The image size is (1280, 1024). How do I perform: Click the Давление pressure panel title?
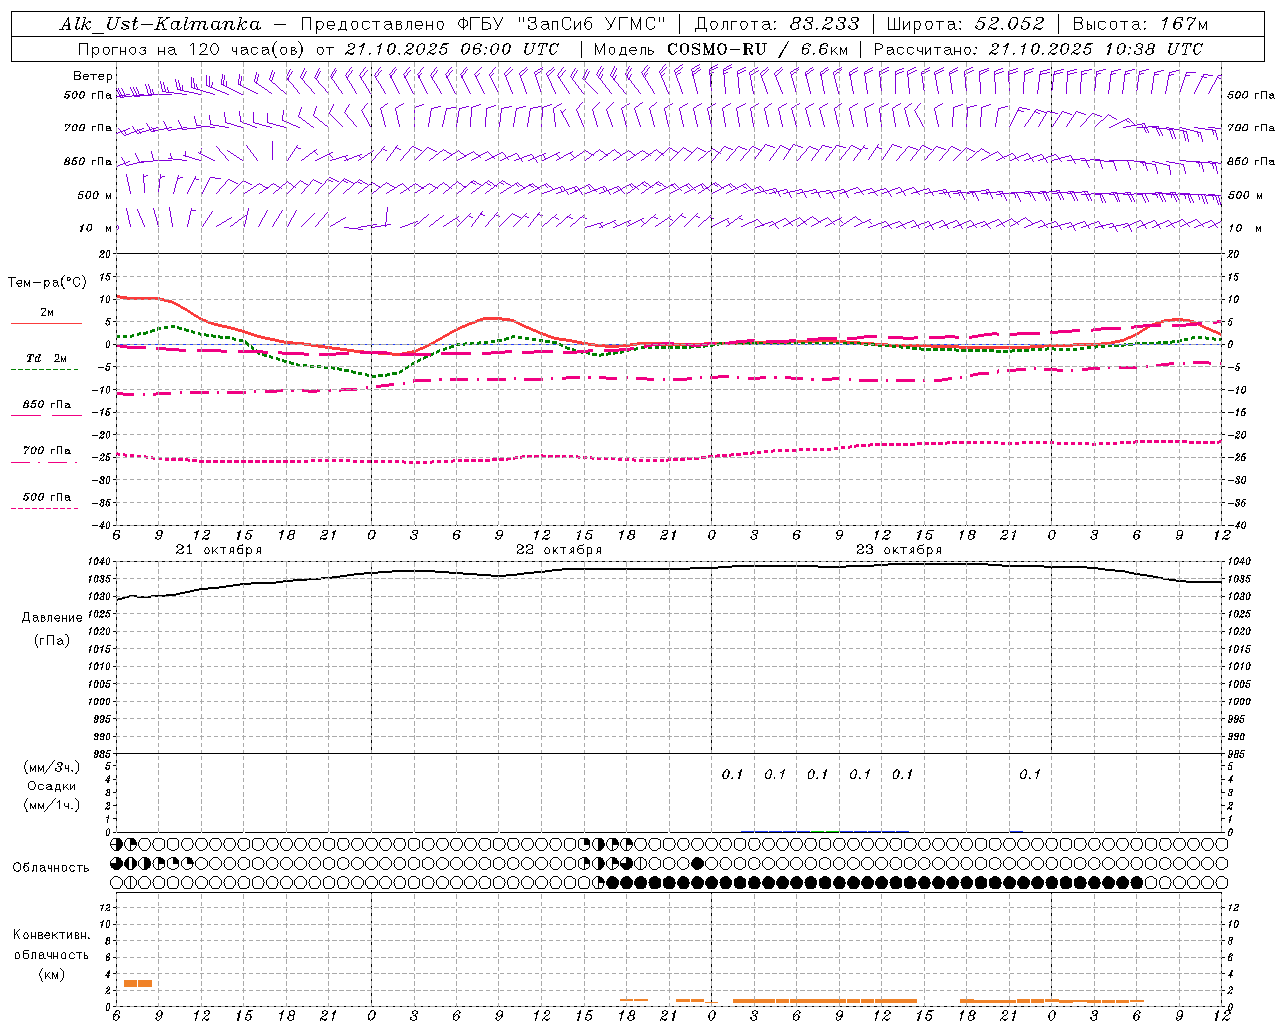52,618
